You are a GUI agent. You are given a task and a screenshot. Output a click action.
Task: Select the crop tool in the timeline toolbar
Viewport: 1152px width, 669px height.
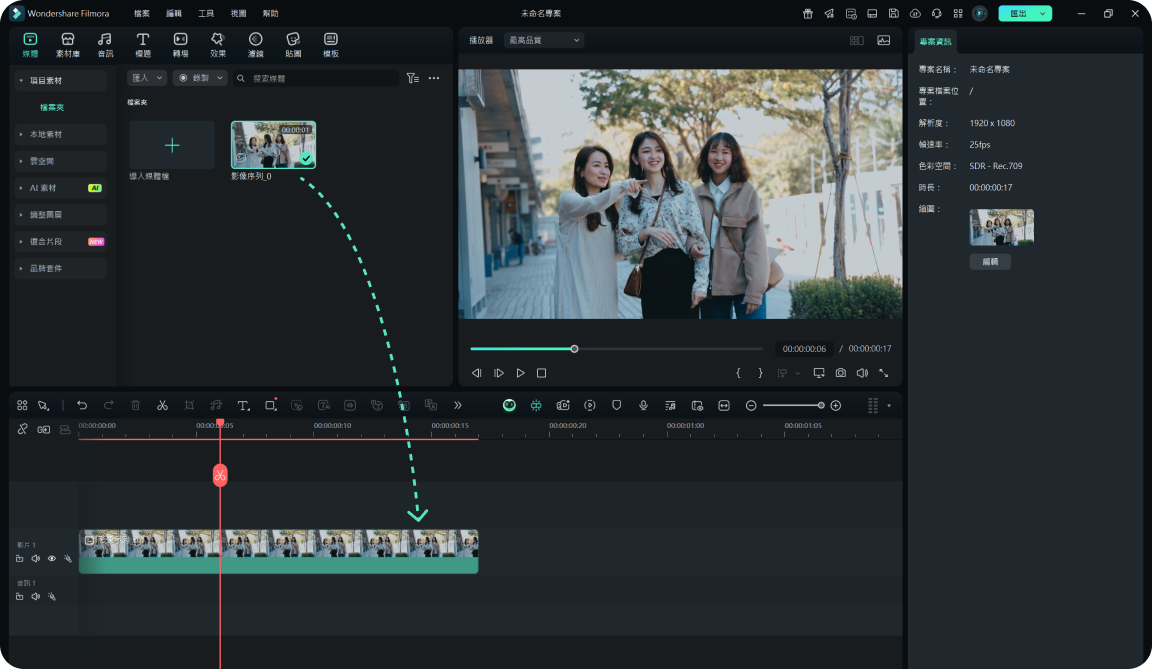pos(189,405)
